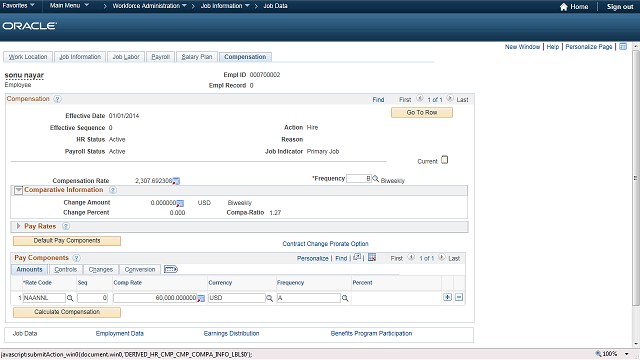Viewport: 640px width, 360px height.
Task: Click Rate Code lookup magnifier
Action: [x=70, y=298]
